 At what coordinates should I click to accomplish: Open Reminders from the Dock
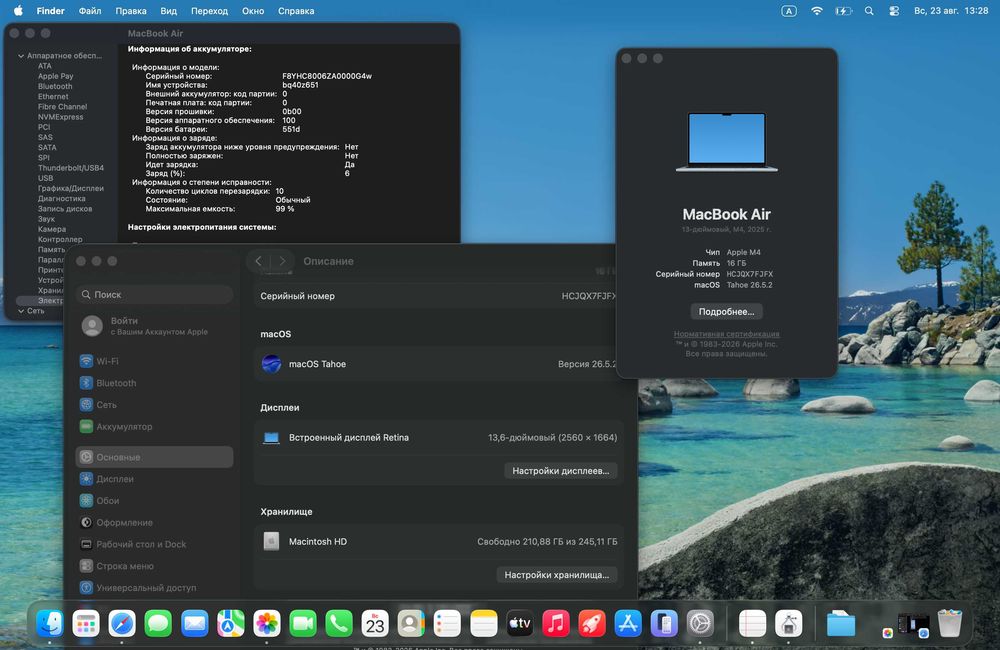pyautogui.click(x=447, y=623)
